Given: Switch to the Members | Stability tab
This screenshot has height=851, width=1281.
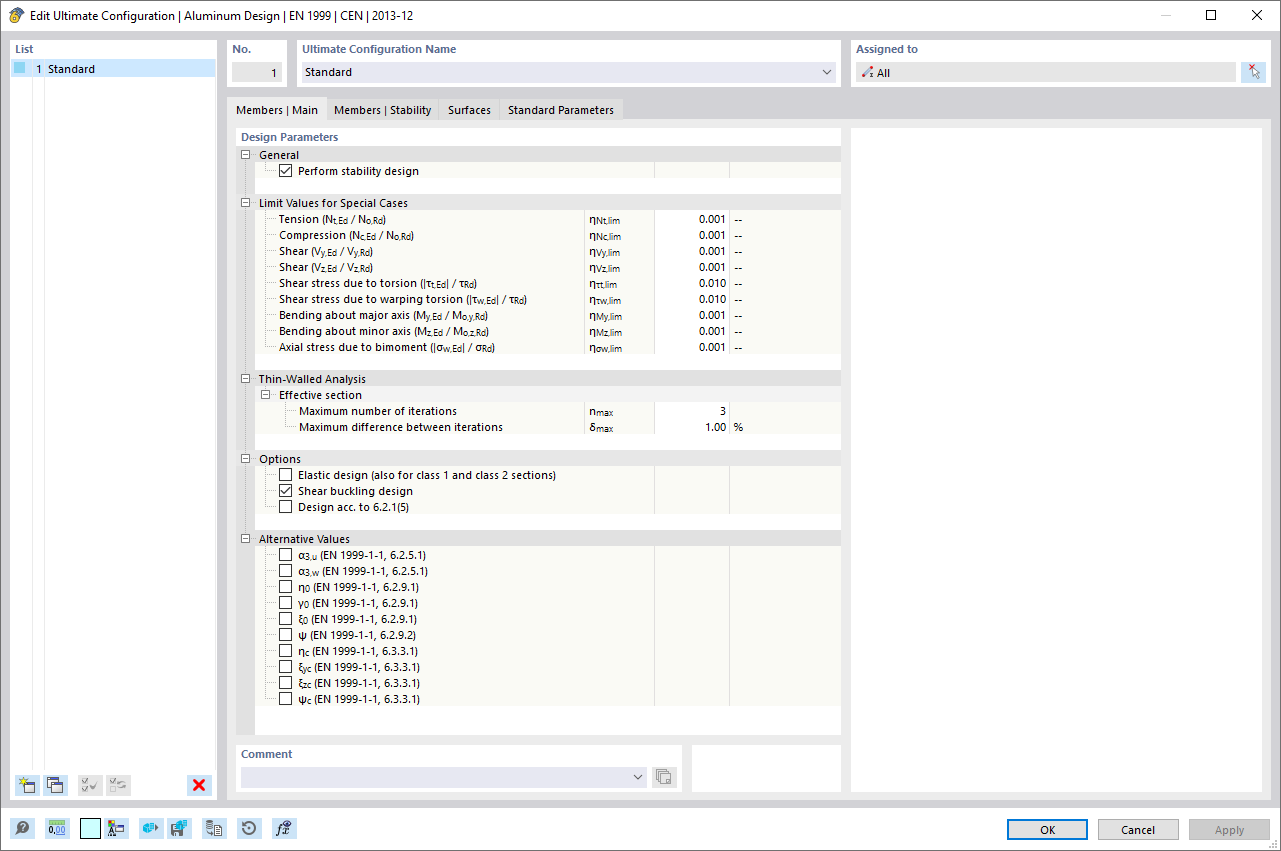Looking at the screenshot, I should coord(382,110).
